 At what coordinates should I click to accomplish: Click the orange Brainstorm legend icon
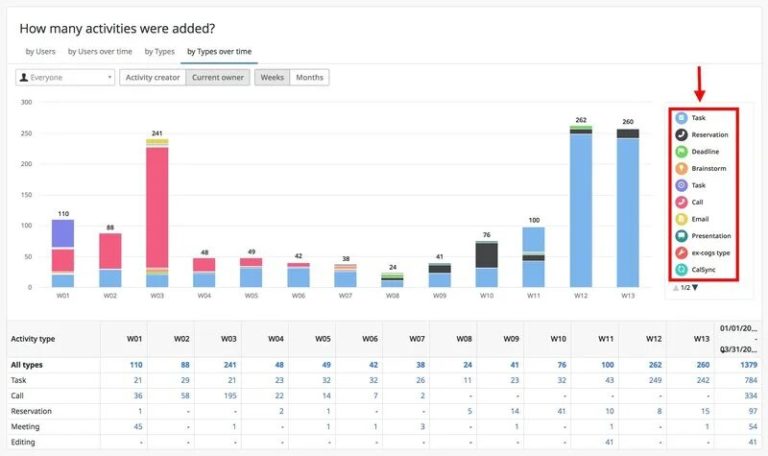(680, 168)
